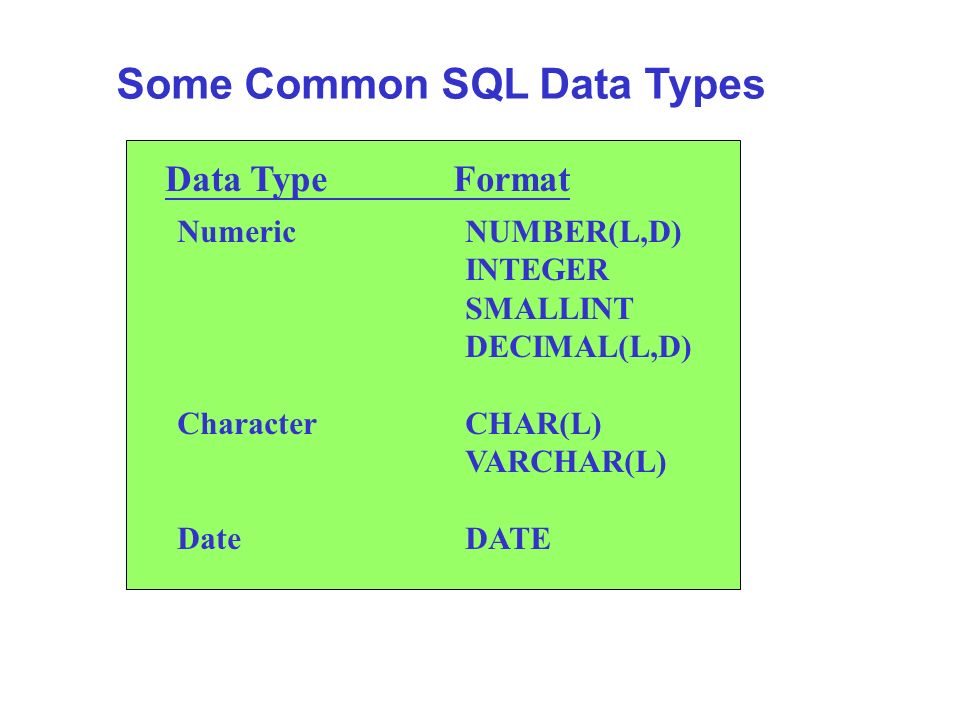
Task: Click the word Type in the header row
Action: tap(289, 181)
